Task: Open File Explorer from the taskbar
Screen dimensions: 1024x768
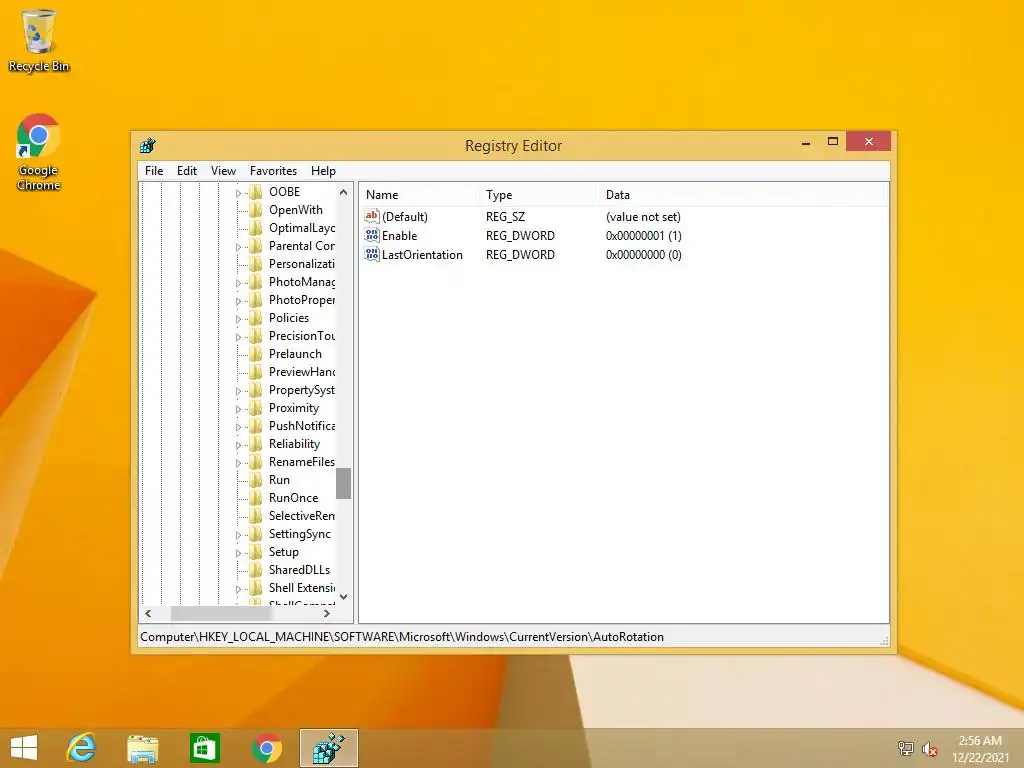Action: pyautogui.click(x=142, y=748)
